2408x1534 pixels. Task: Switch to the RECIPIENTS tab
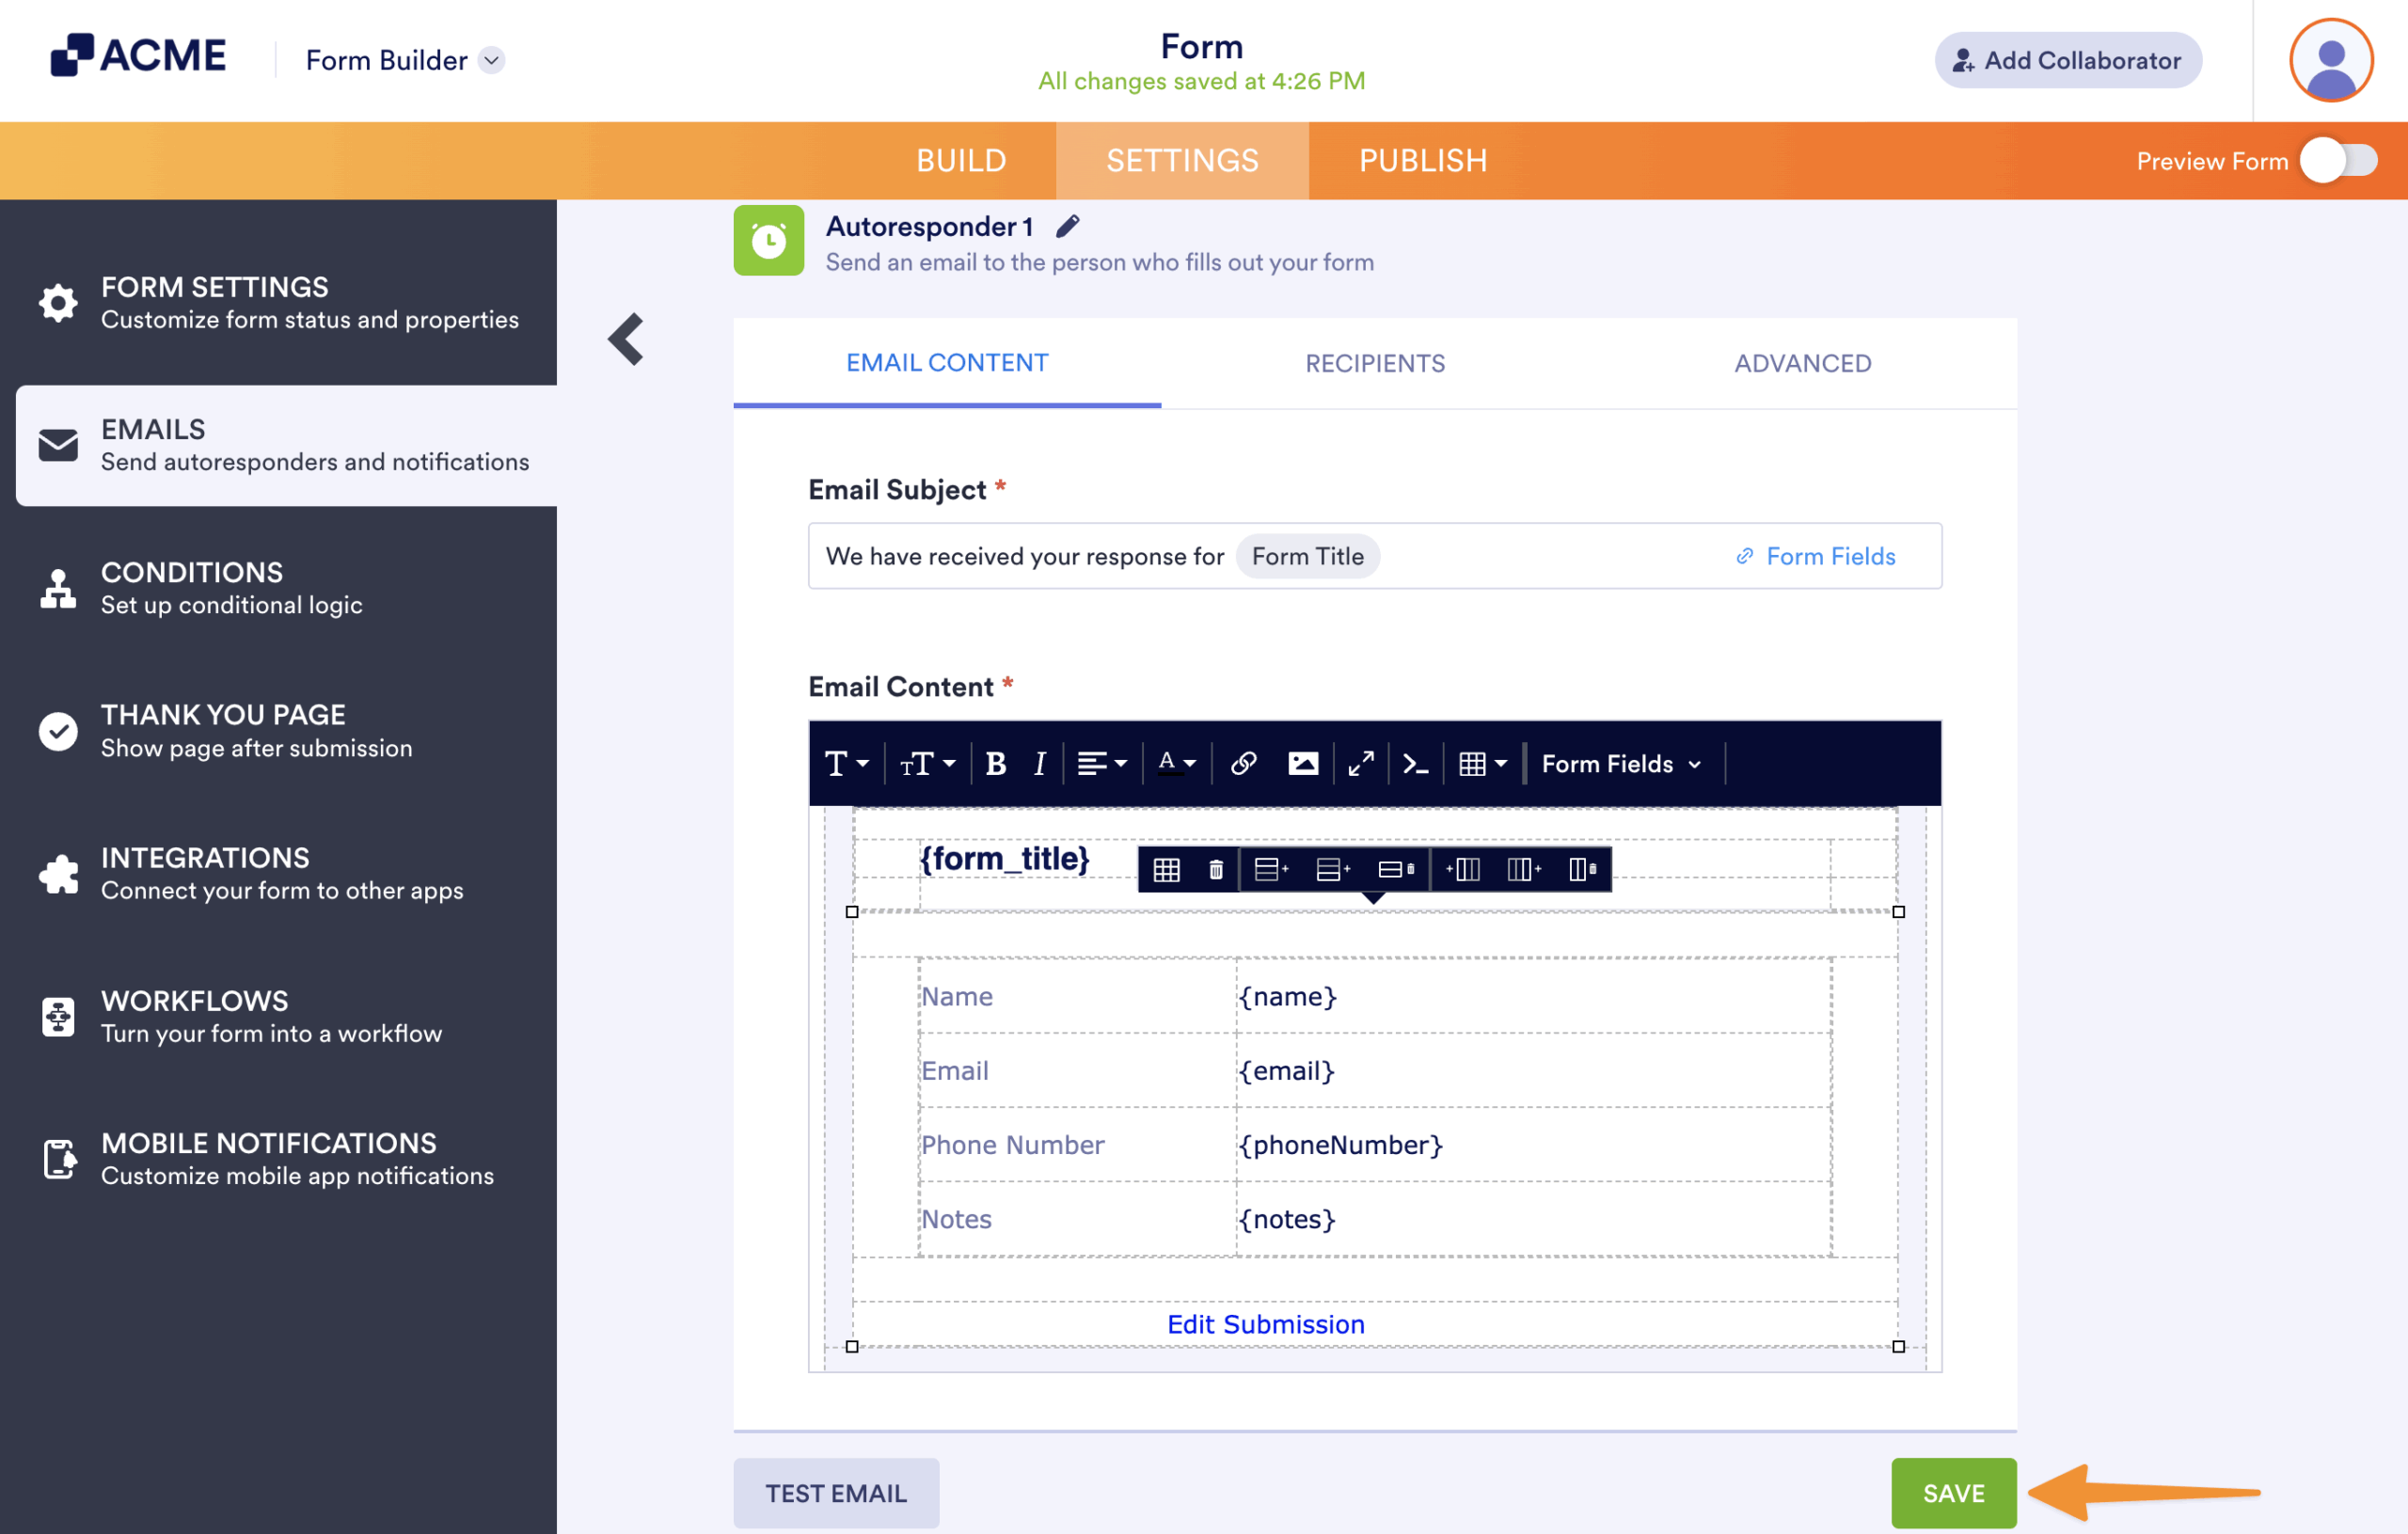click(x=1374, y=364)
